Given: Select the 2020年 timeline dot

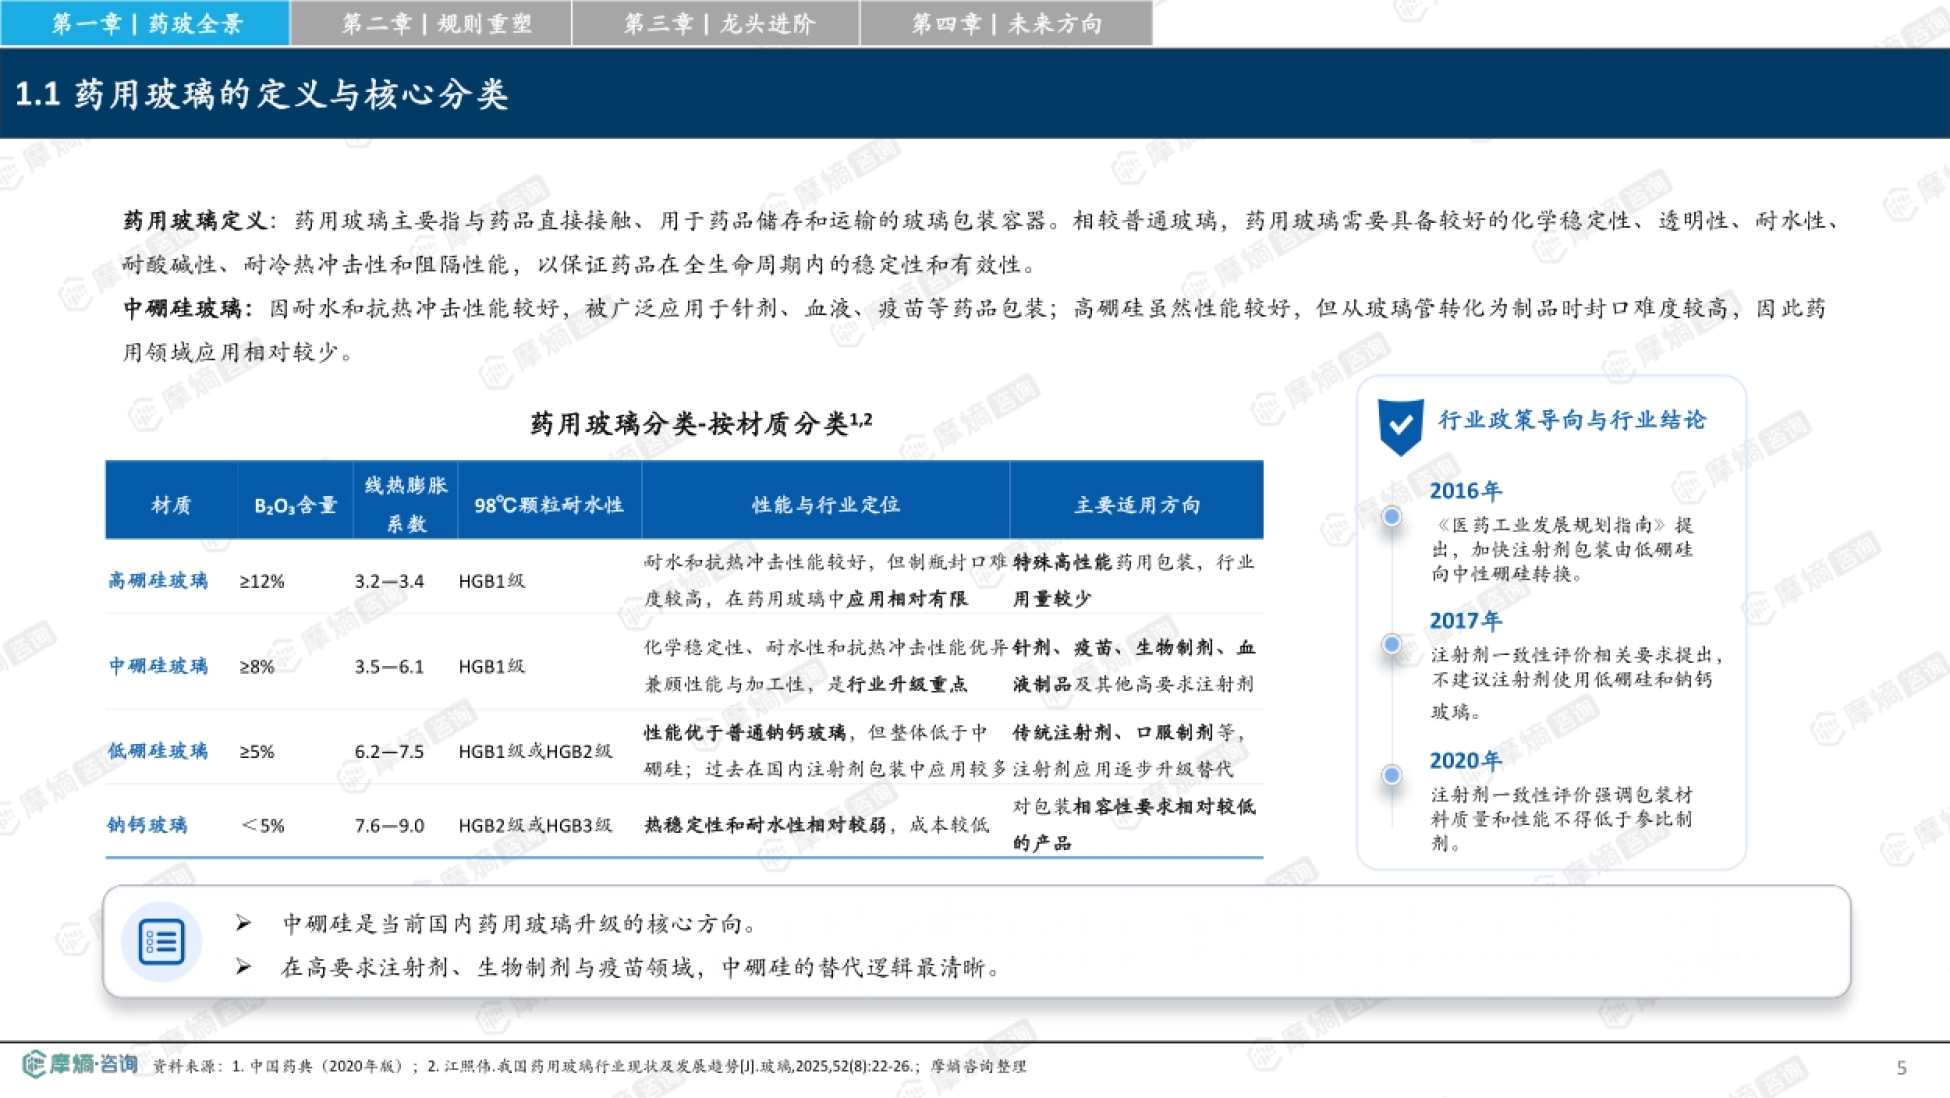Looking at the screenshot, I should 1391,774.
